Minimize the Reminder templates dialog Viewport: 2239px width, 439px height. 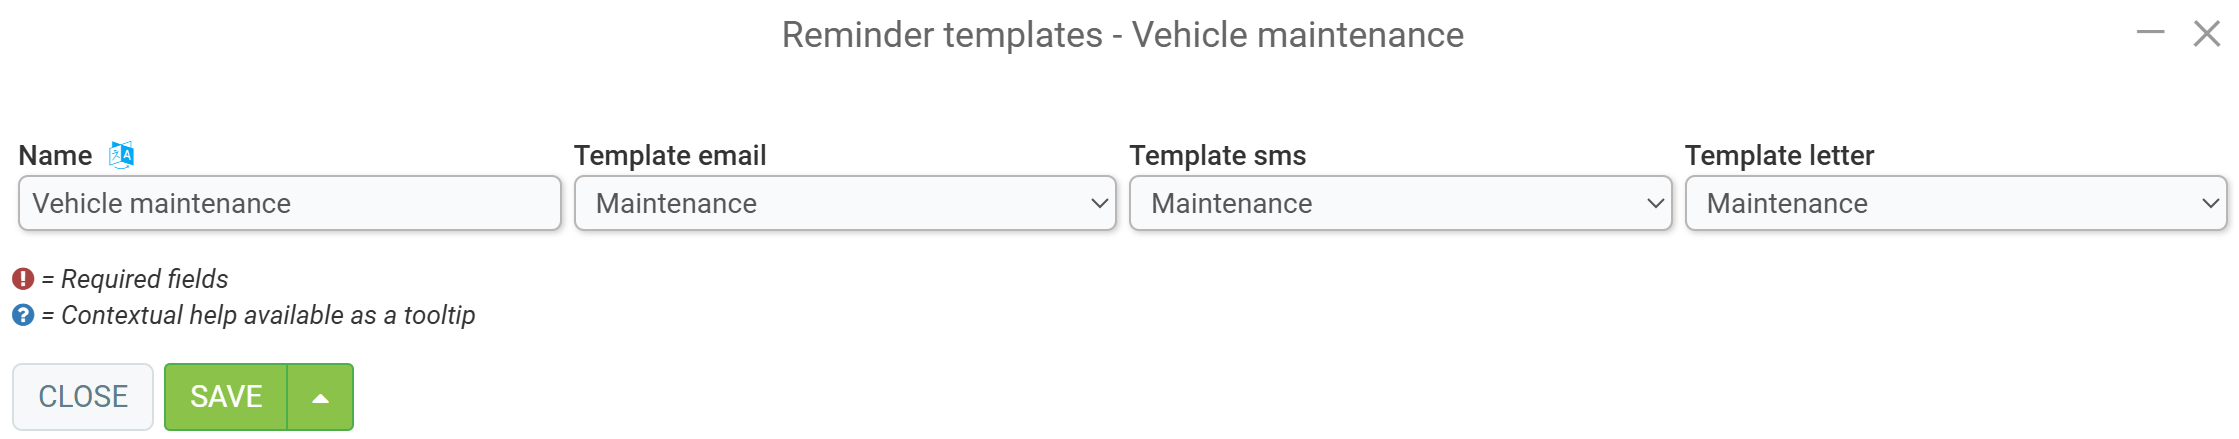pos(2150,33)
